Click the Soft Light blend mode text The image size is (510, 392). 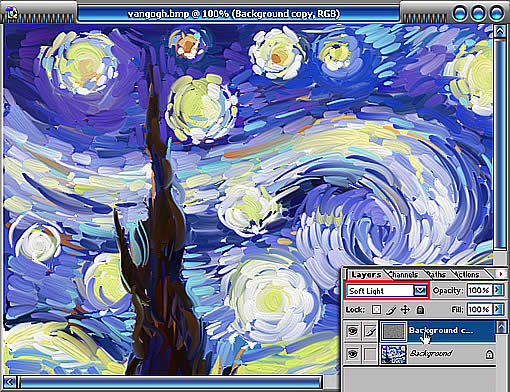tap(366, 291)
